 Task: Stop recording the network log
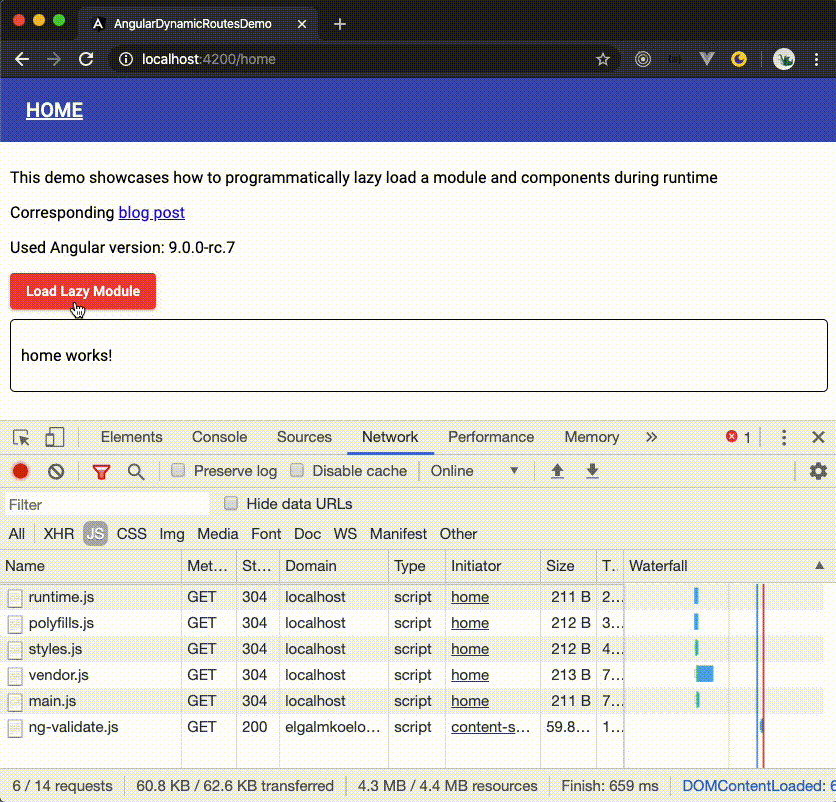point(20,471)
